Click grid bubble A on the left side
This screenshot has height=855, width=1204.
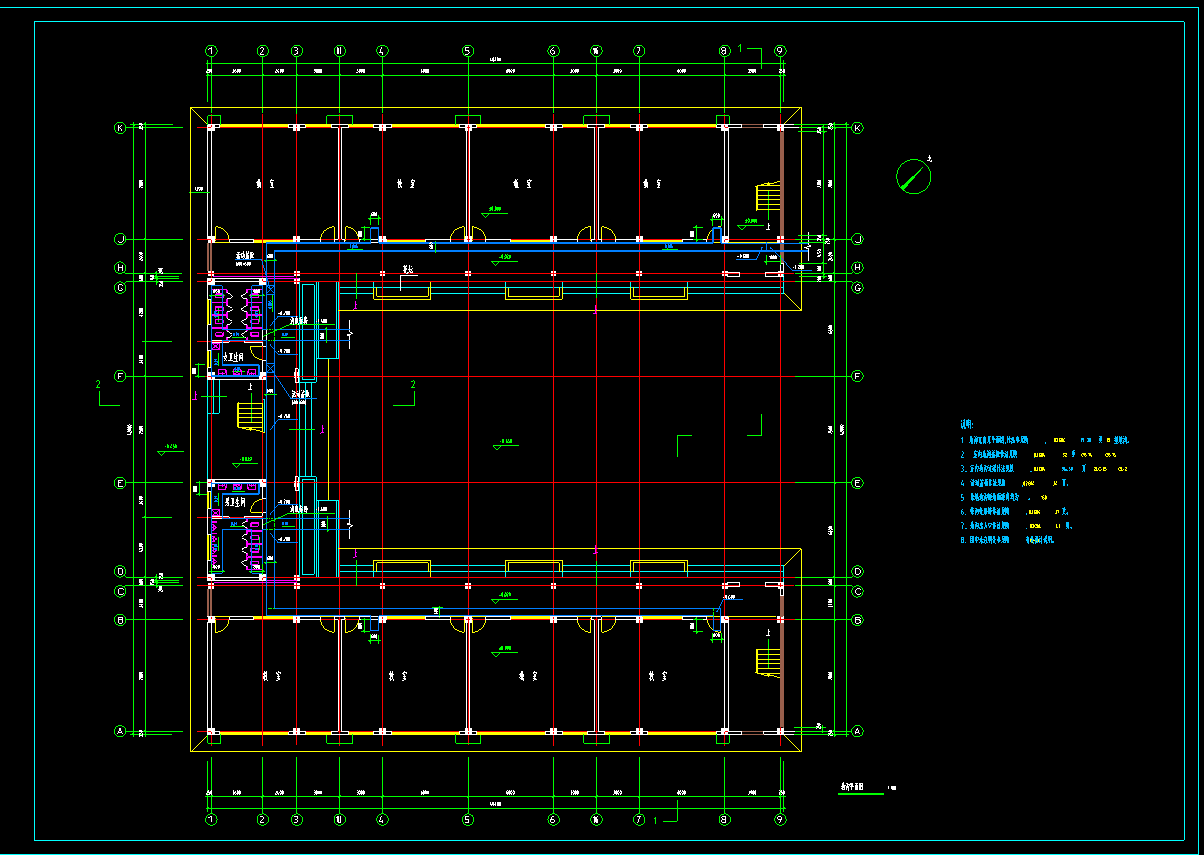tap(120, 732)
